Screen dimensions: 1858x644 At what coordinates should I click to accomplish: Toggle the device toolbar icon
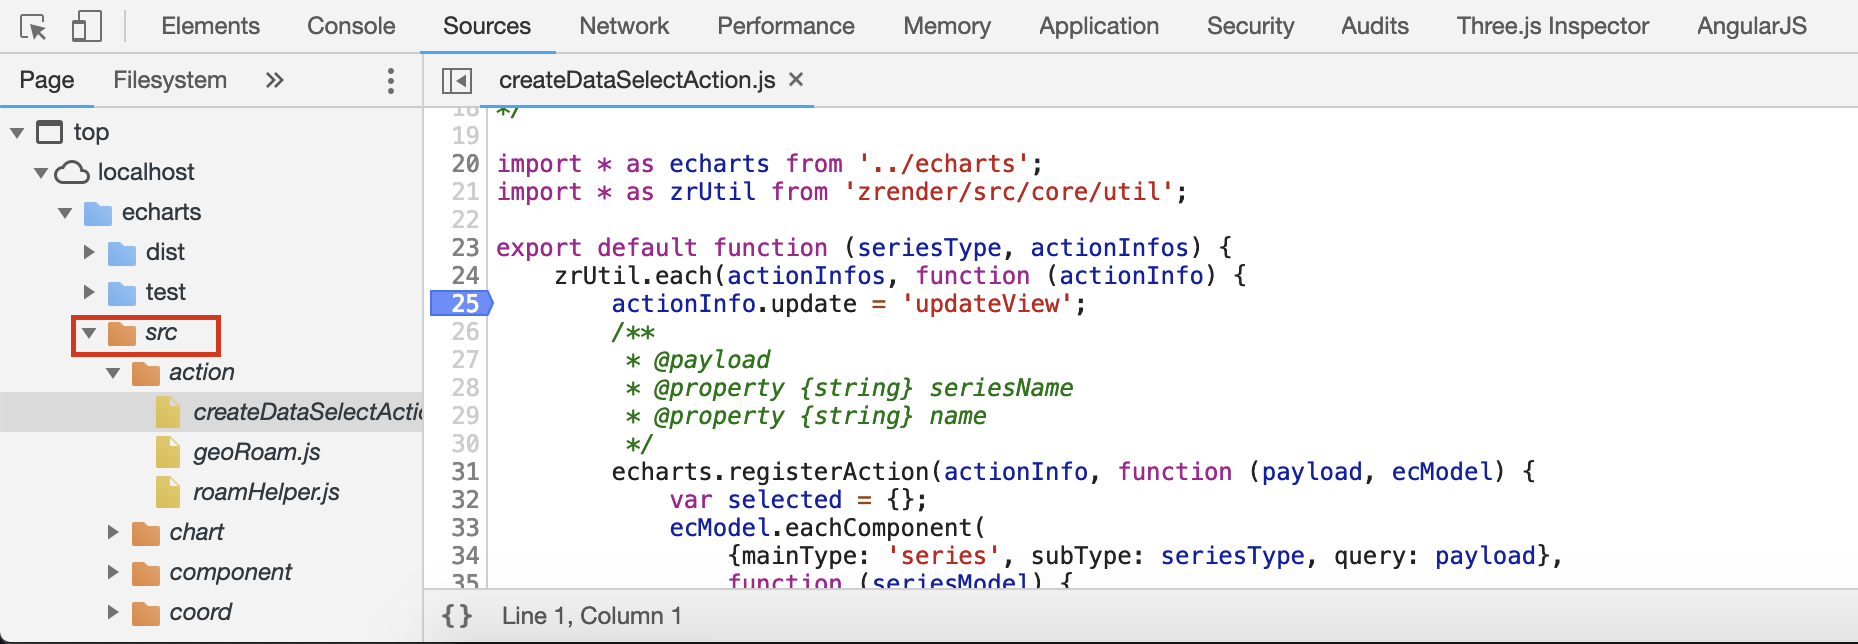pos(86,27)
